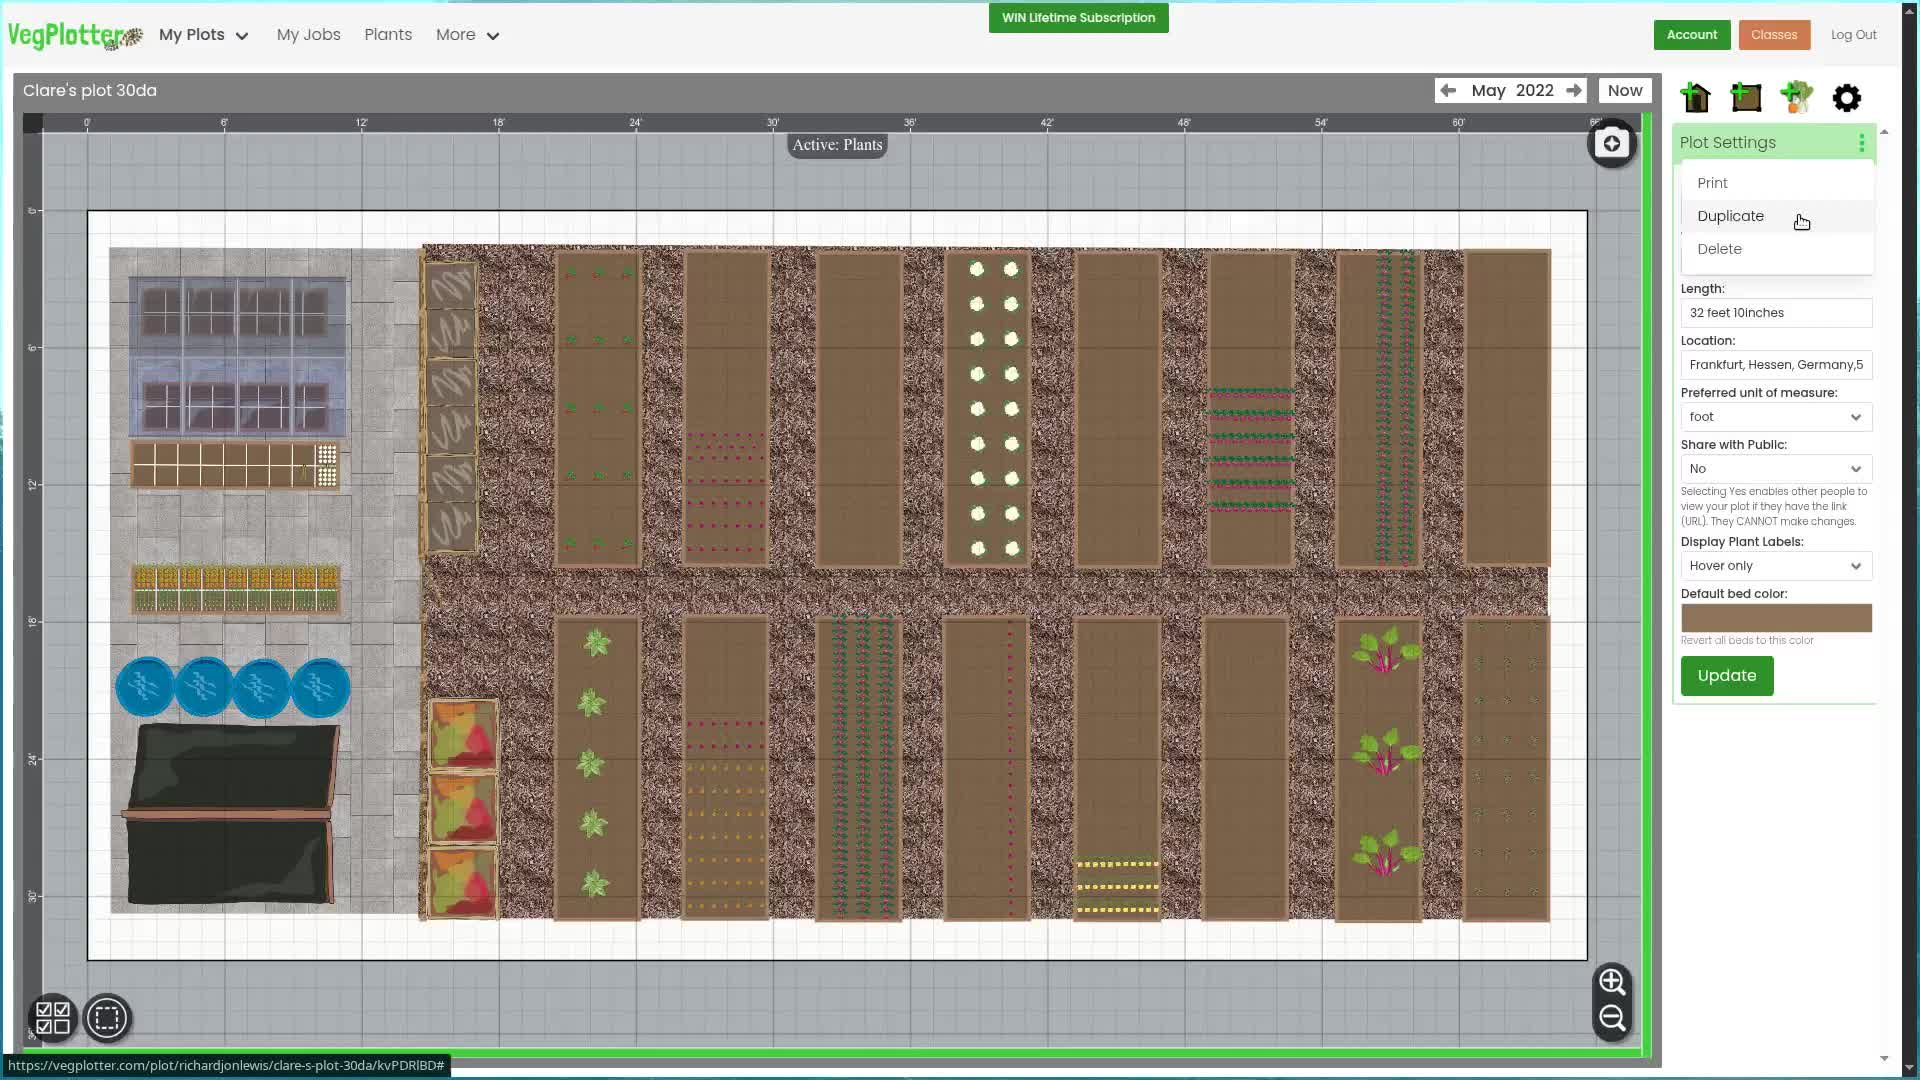Activate the marquee selection tool
Image resolution: width=1920 pixels, height=1080 pixels.
tap(107, 1018)
